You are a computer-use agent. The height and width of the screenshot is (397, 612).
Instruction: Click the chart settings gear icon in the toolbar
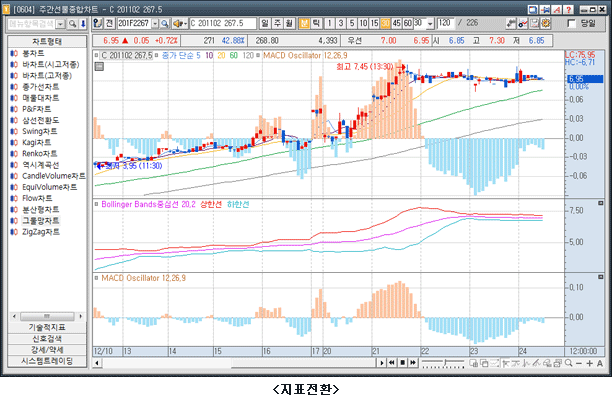546,23
